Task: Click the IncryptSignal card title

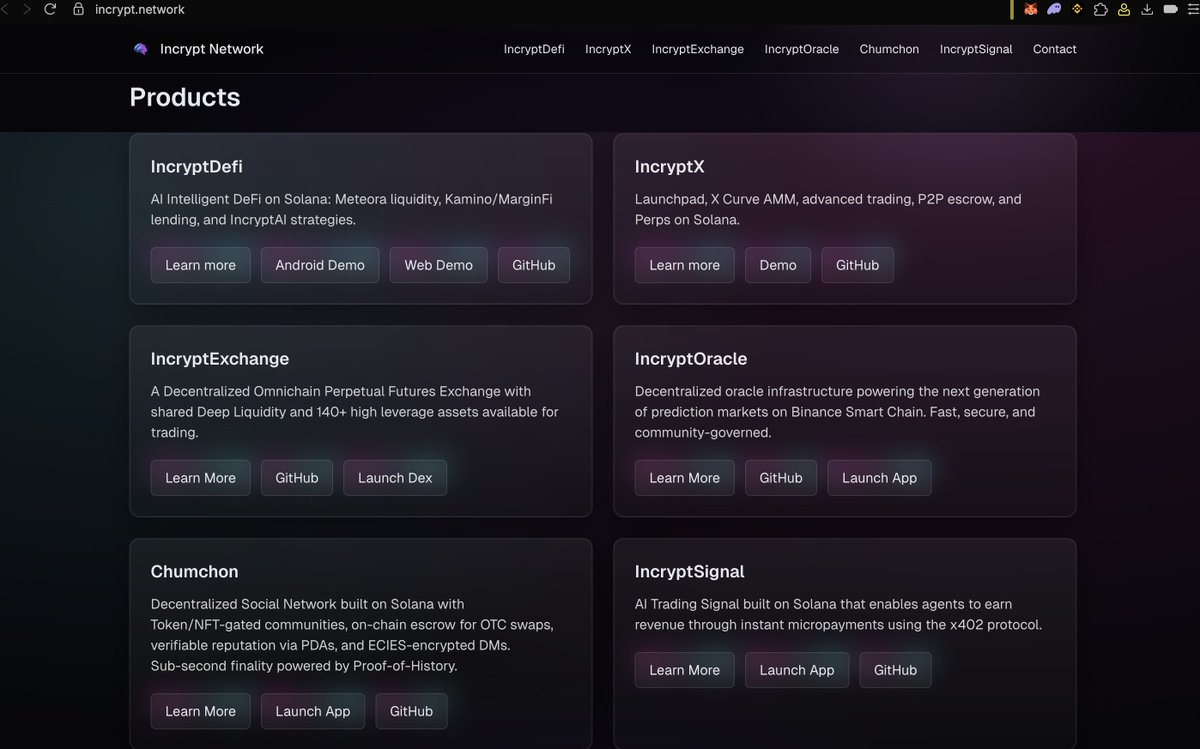Action: pos(690,572)
